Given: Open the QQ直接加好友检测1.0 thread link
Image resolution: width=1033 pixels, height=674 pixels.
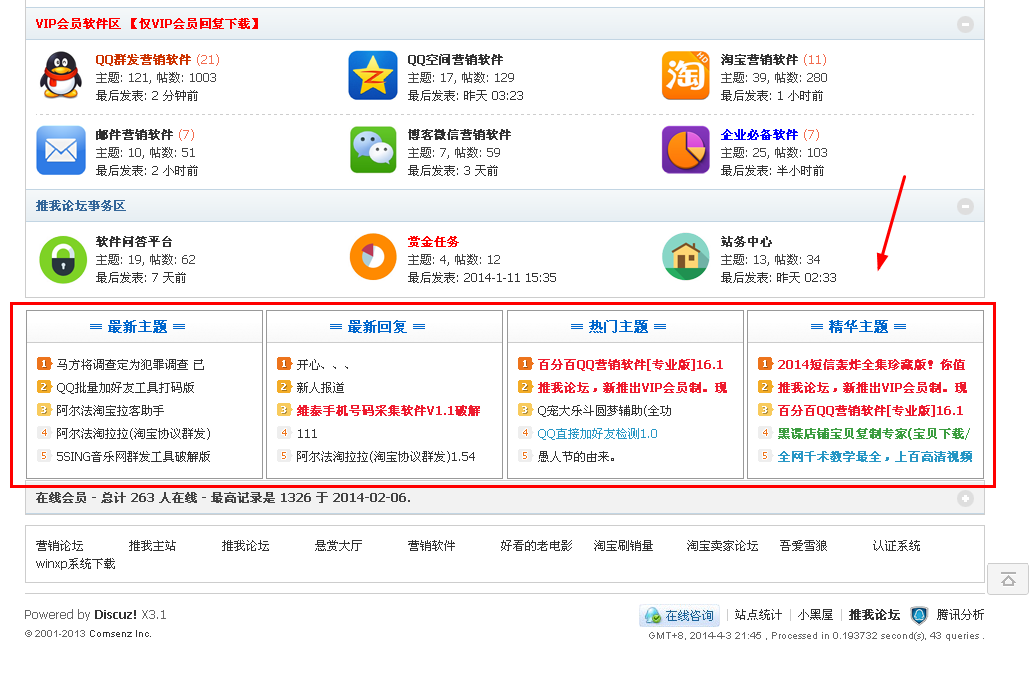Looking at the screenshot, I should pyautogui.click(x=597, y=434).
